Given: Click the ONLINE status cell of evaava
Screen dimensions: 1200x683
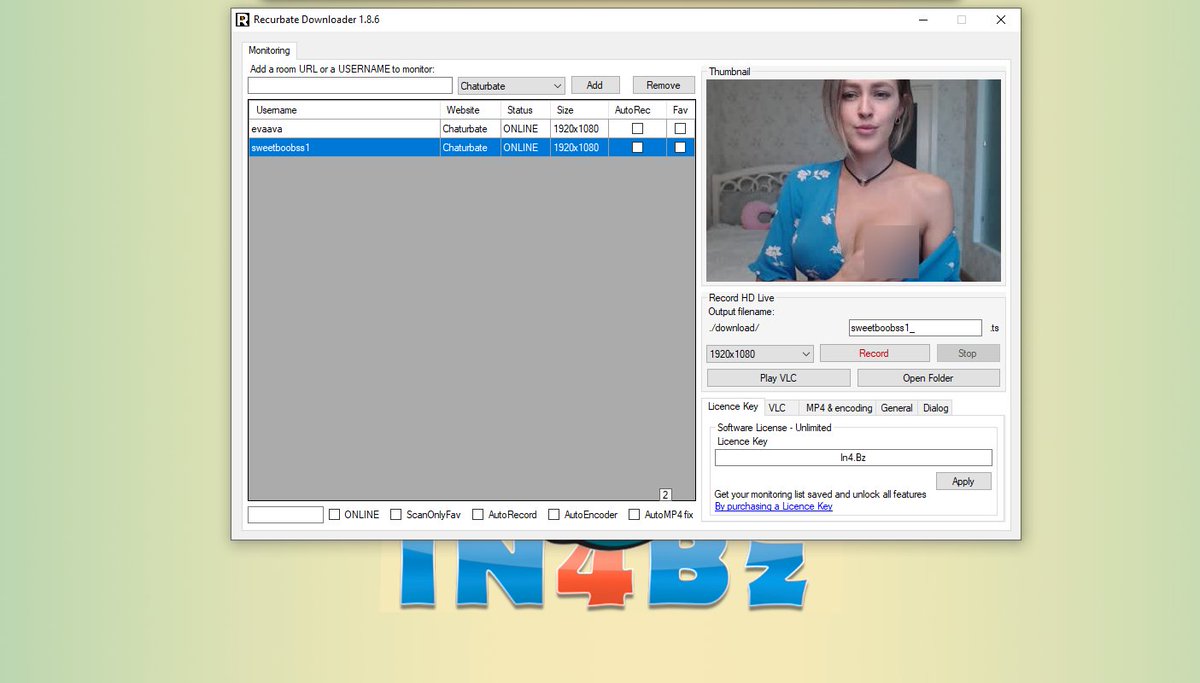Looking at the screenshot, I should [525, 129].
